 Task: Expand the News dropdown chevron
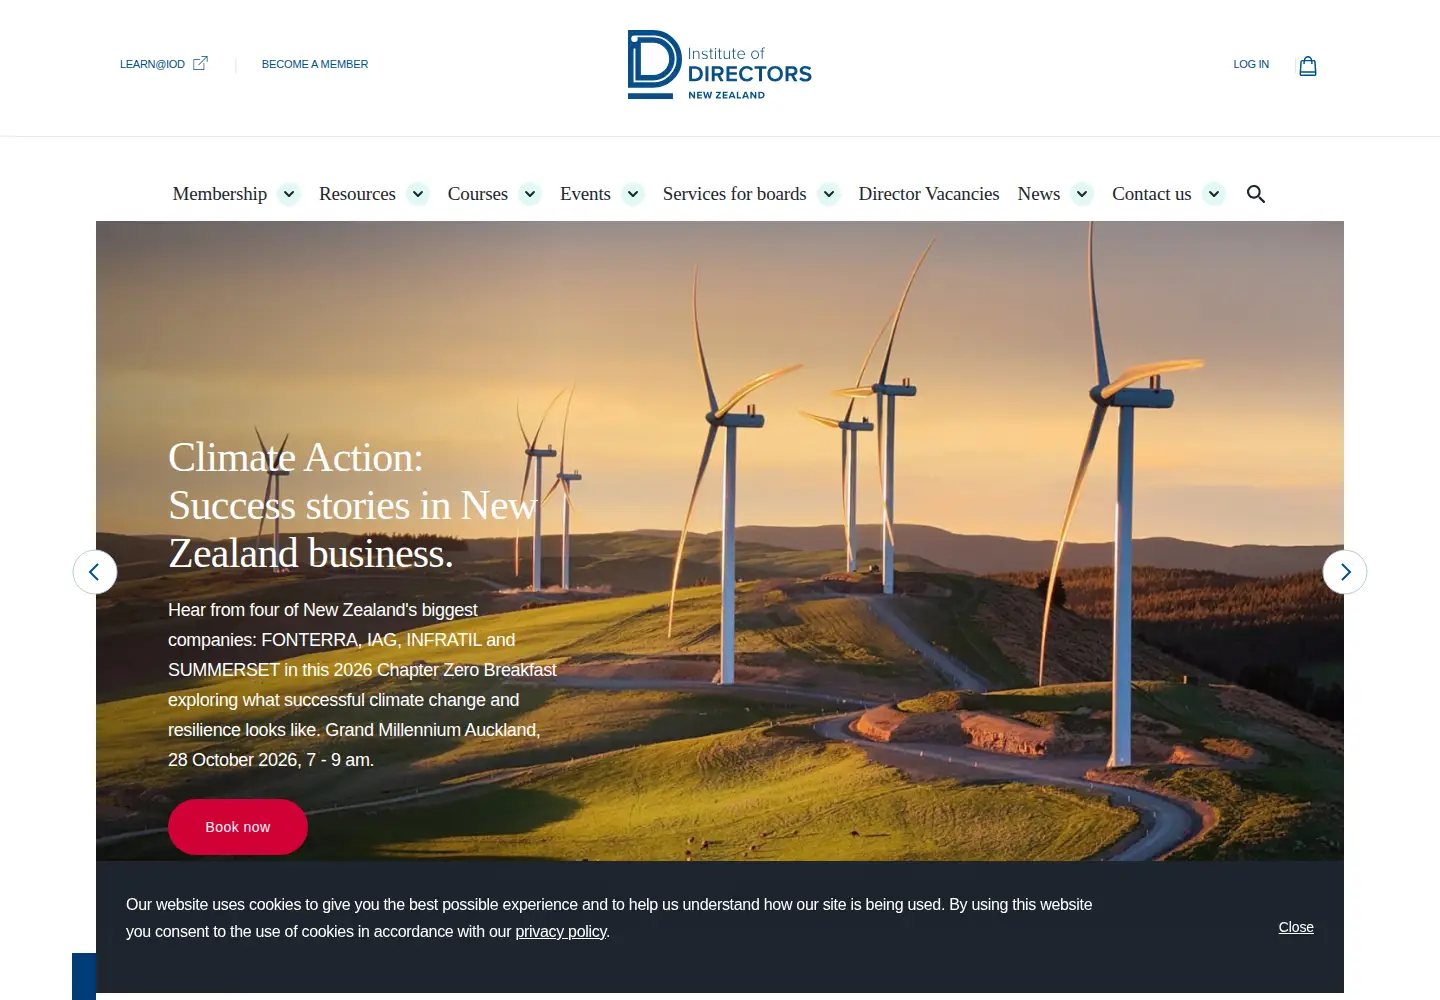pyautogui.click(x=1082, y=194)
